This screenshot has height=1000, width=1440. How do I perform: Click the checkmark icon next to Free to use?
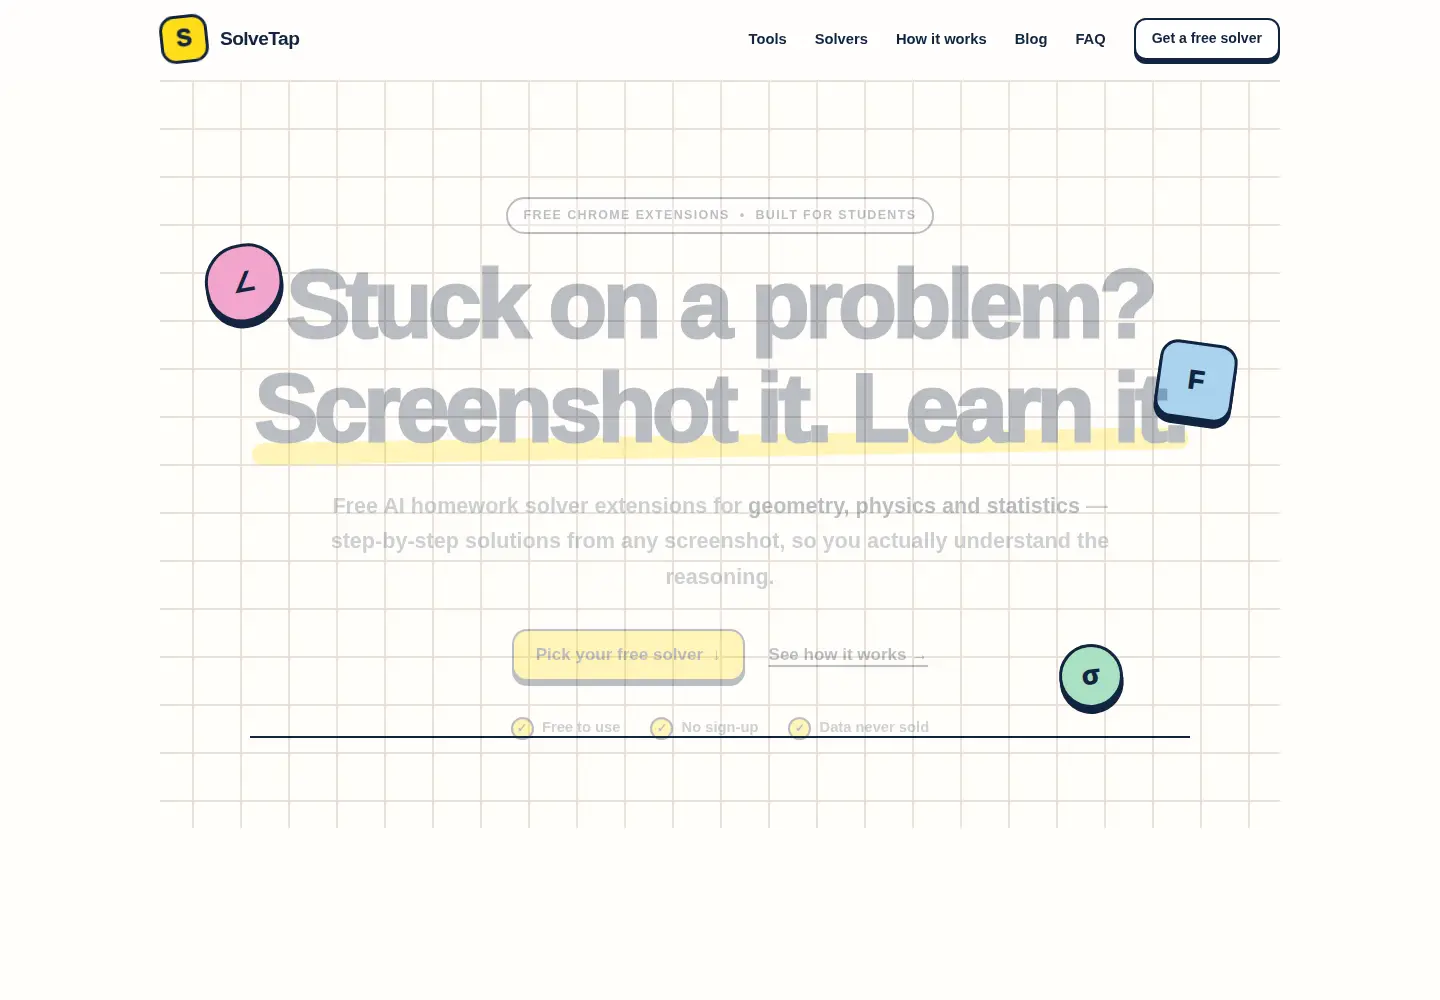(522, 728)
